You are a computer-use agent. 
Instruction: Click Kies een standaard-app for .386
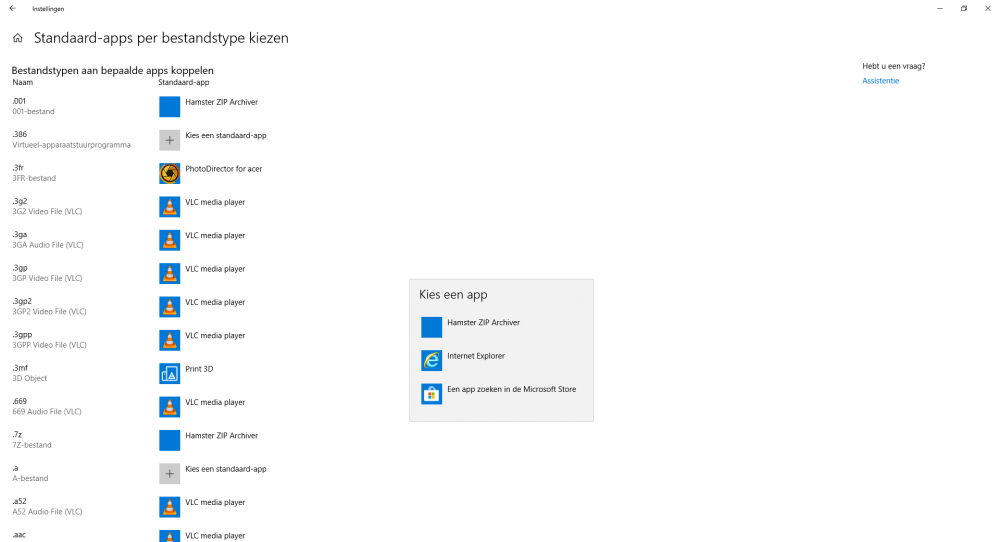click(226, 135)
